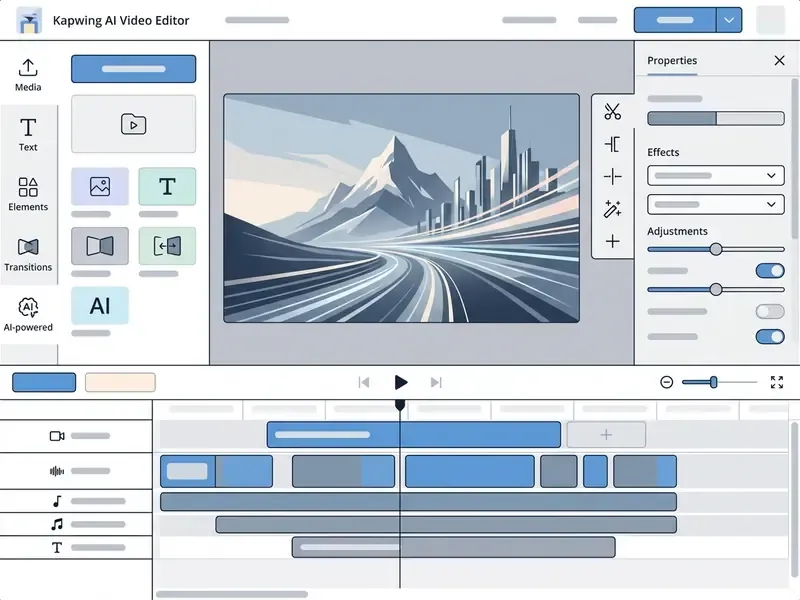Click the segmented bar under Properties
The height and width of the screenshot is (600, 800).
(x=715, y=118)
